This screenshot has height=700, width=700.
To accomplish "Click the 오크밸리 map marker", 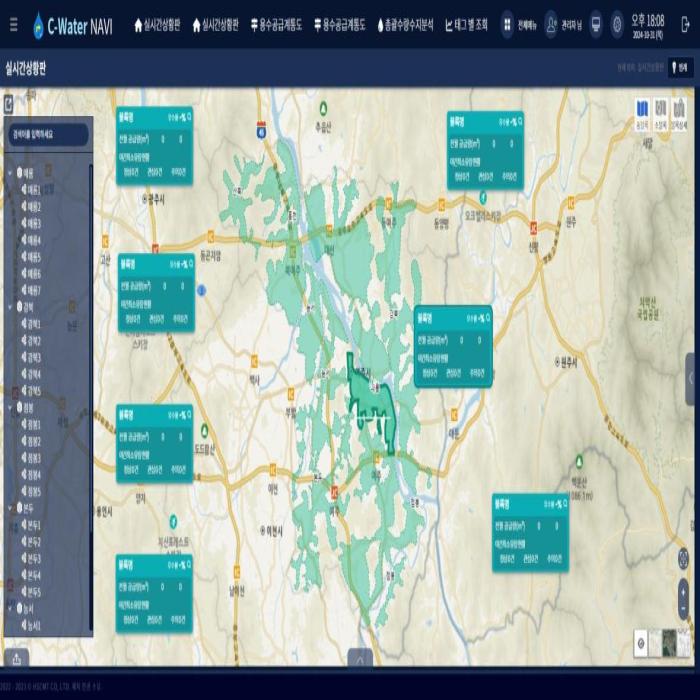I will 483,197.
